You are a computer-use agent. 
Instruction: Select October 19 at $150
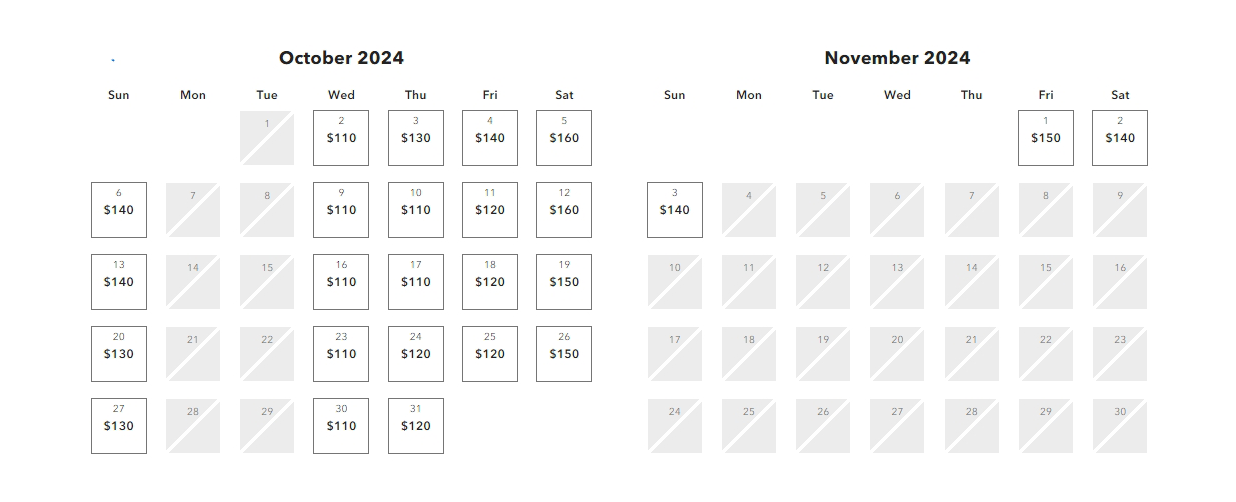[x=564, y=282]
